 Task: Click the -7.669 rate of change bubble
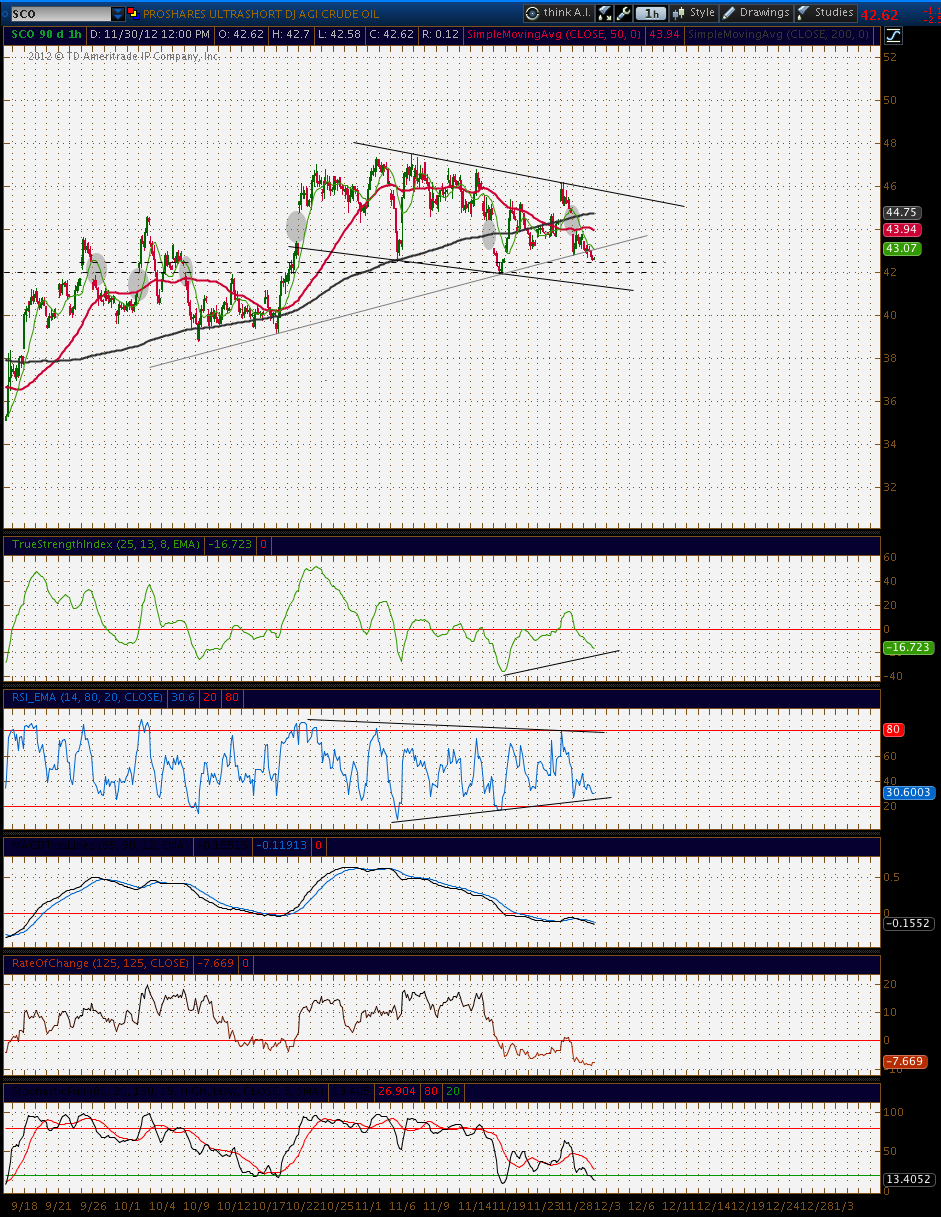tap(905, 1062)
